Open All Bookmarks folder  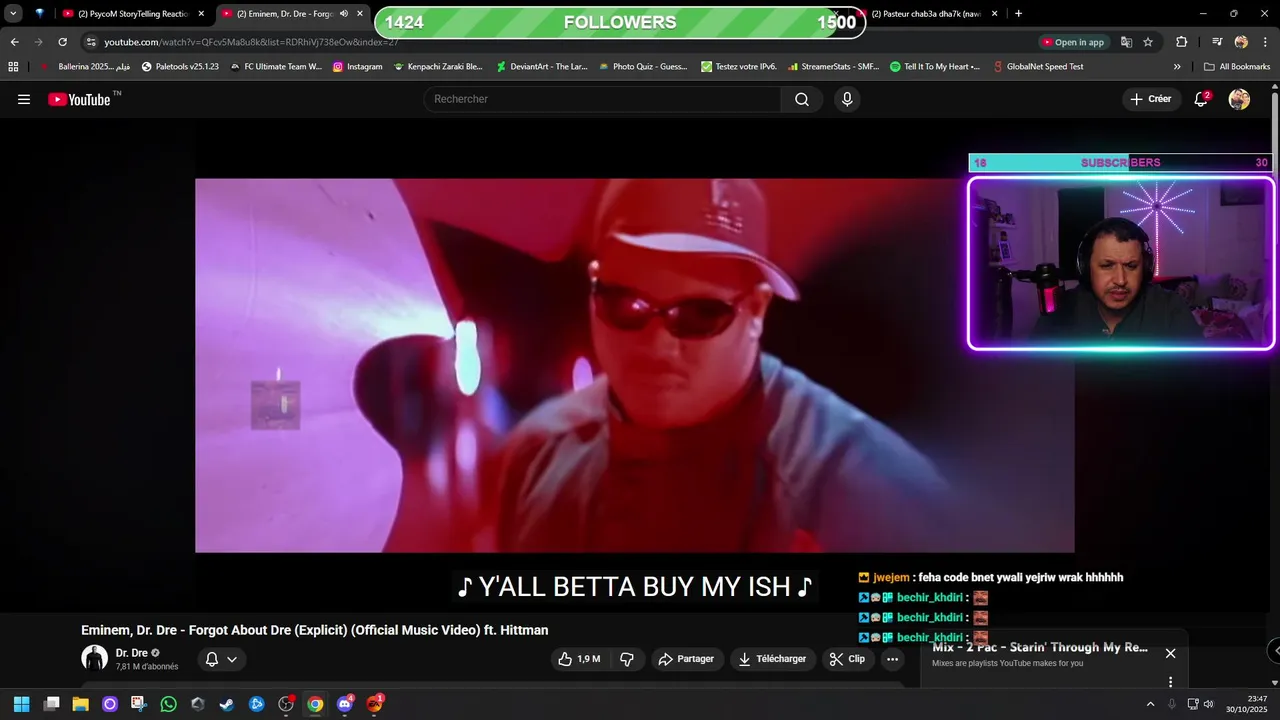pyautogui.click(x=1237, y=67)
